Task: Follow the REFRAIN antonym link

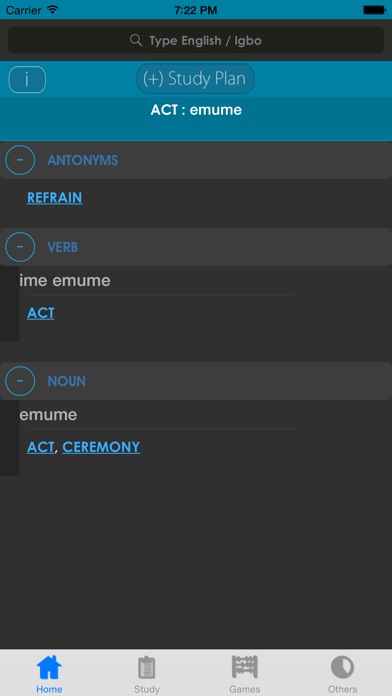Action: [x=55, y=198]
